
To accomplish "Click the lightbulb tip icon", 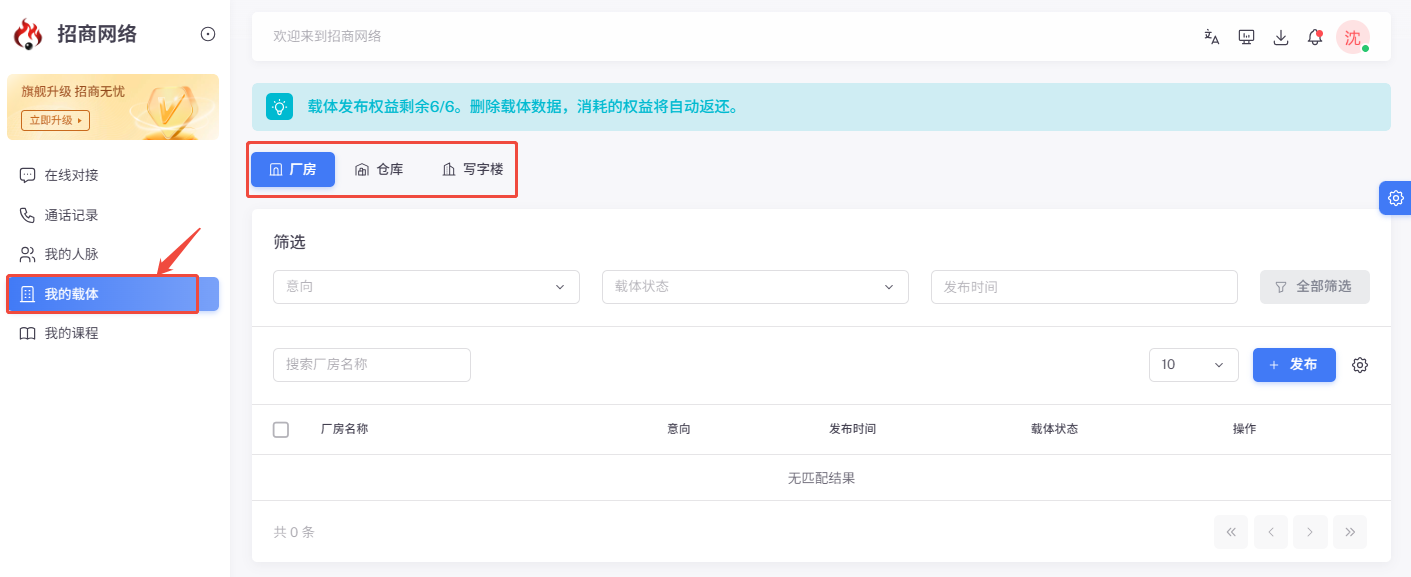I will 279,107.
